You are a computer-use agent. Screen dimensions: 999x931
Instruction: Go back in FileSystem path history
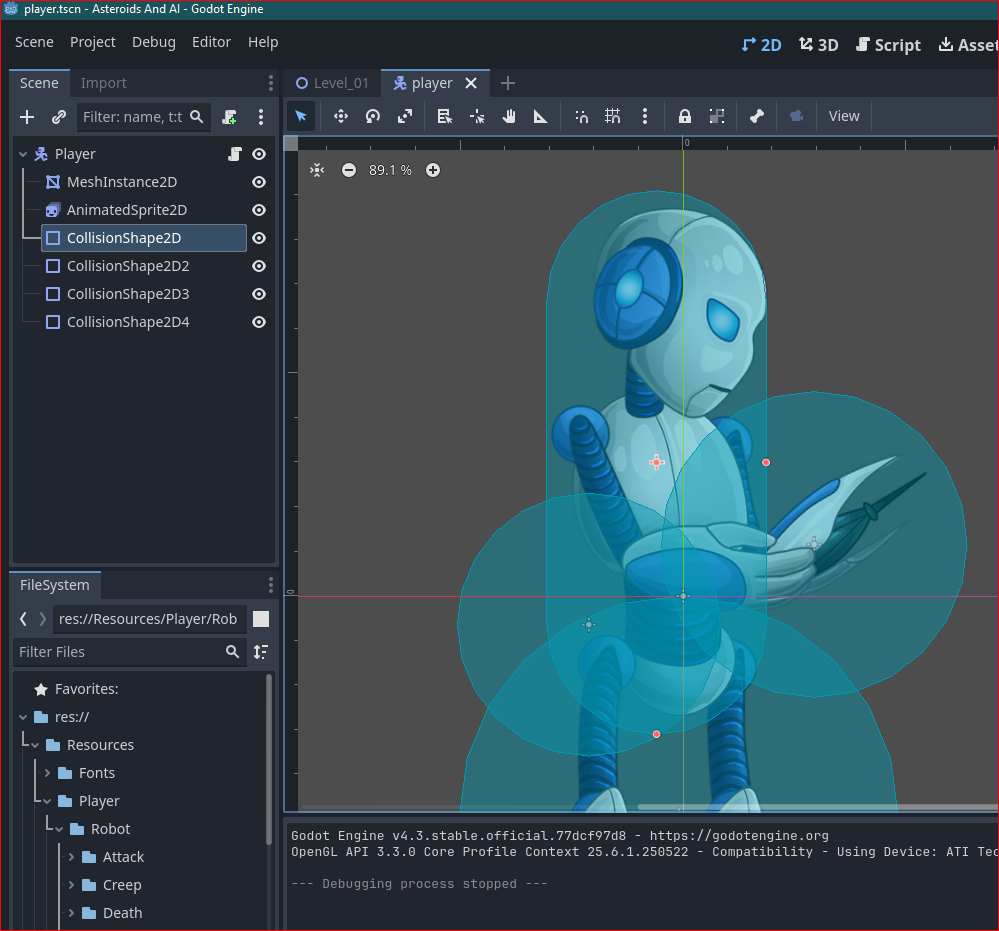coord(24,619)
